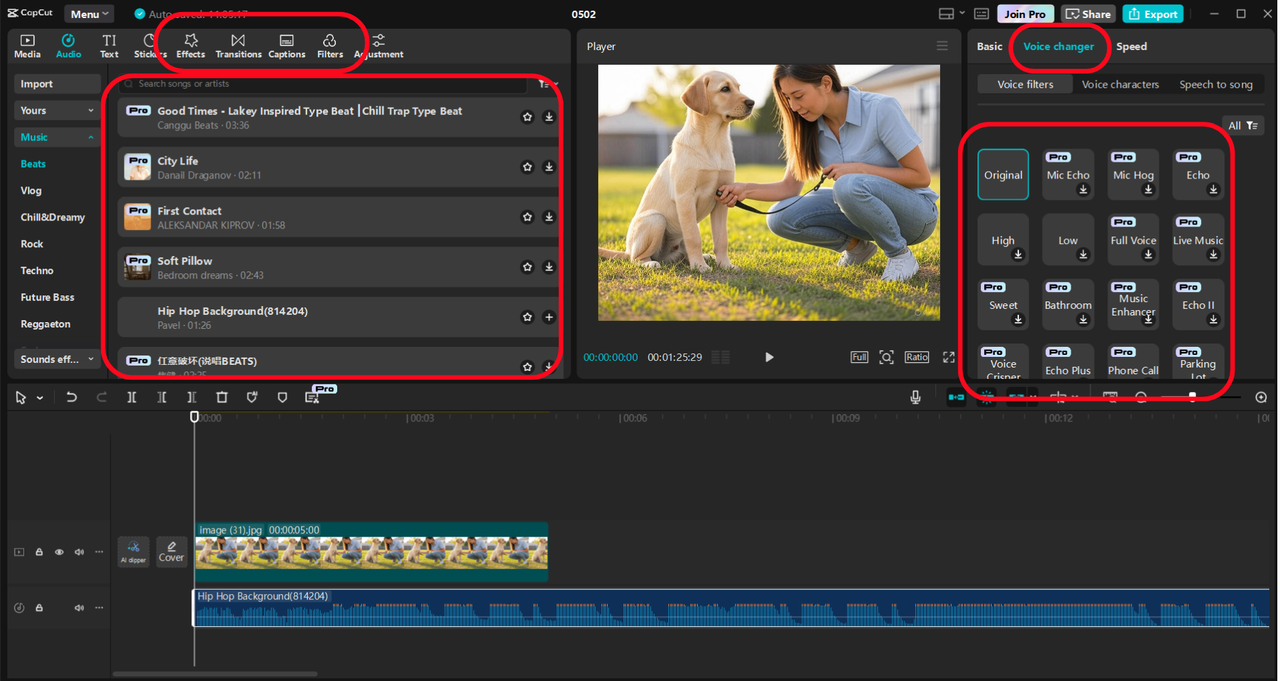Favorite the City Life track
1280x681 pixels.
tap(527, 167)
